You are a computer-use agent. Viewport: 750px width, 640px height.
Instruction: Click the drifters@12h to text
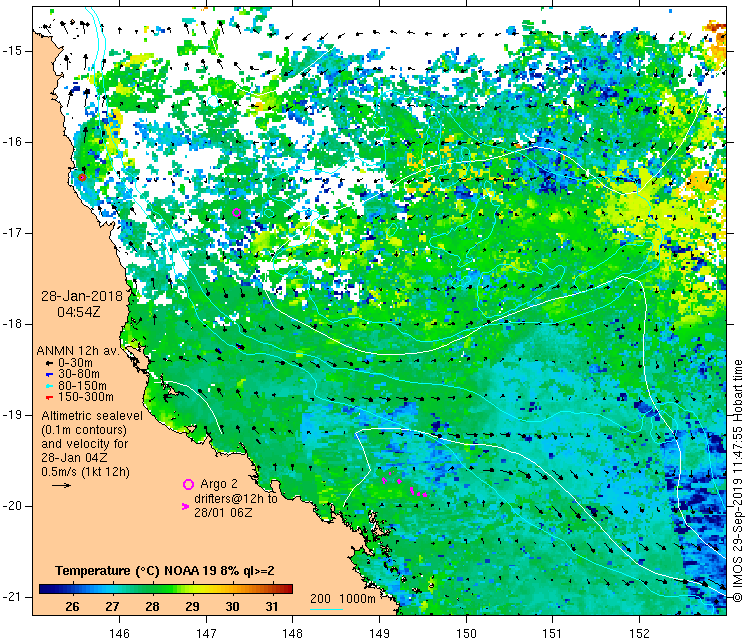click(236, 498)
